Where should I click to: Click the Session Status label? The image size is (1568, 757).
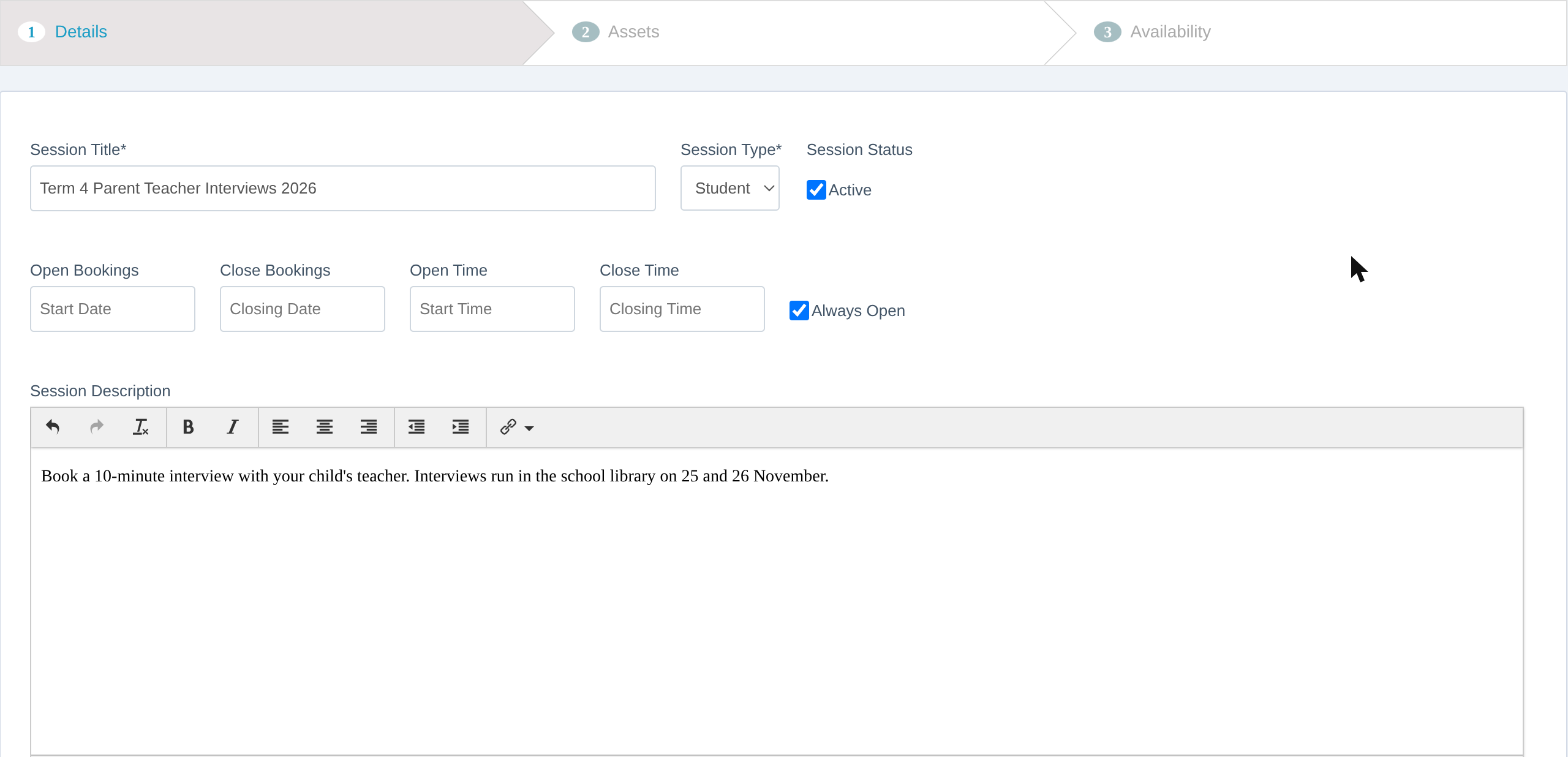pyautogui.click(x=859, y=150)
